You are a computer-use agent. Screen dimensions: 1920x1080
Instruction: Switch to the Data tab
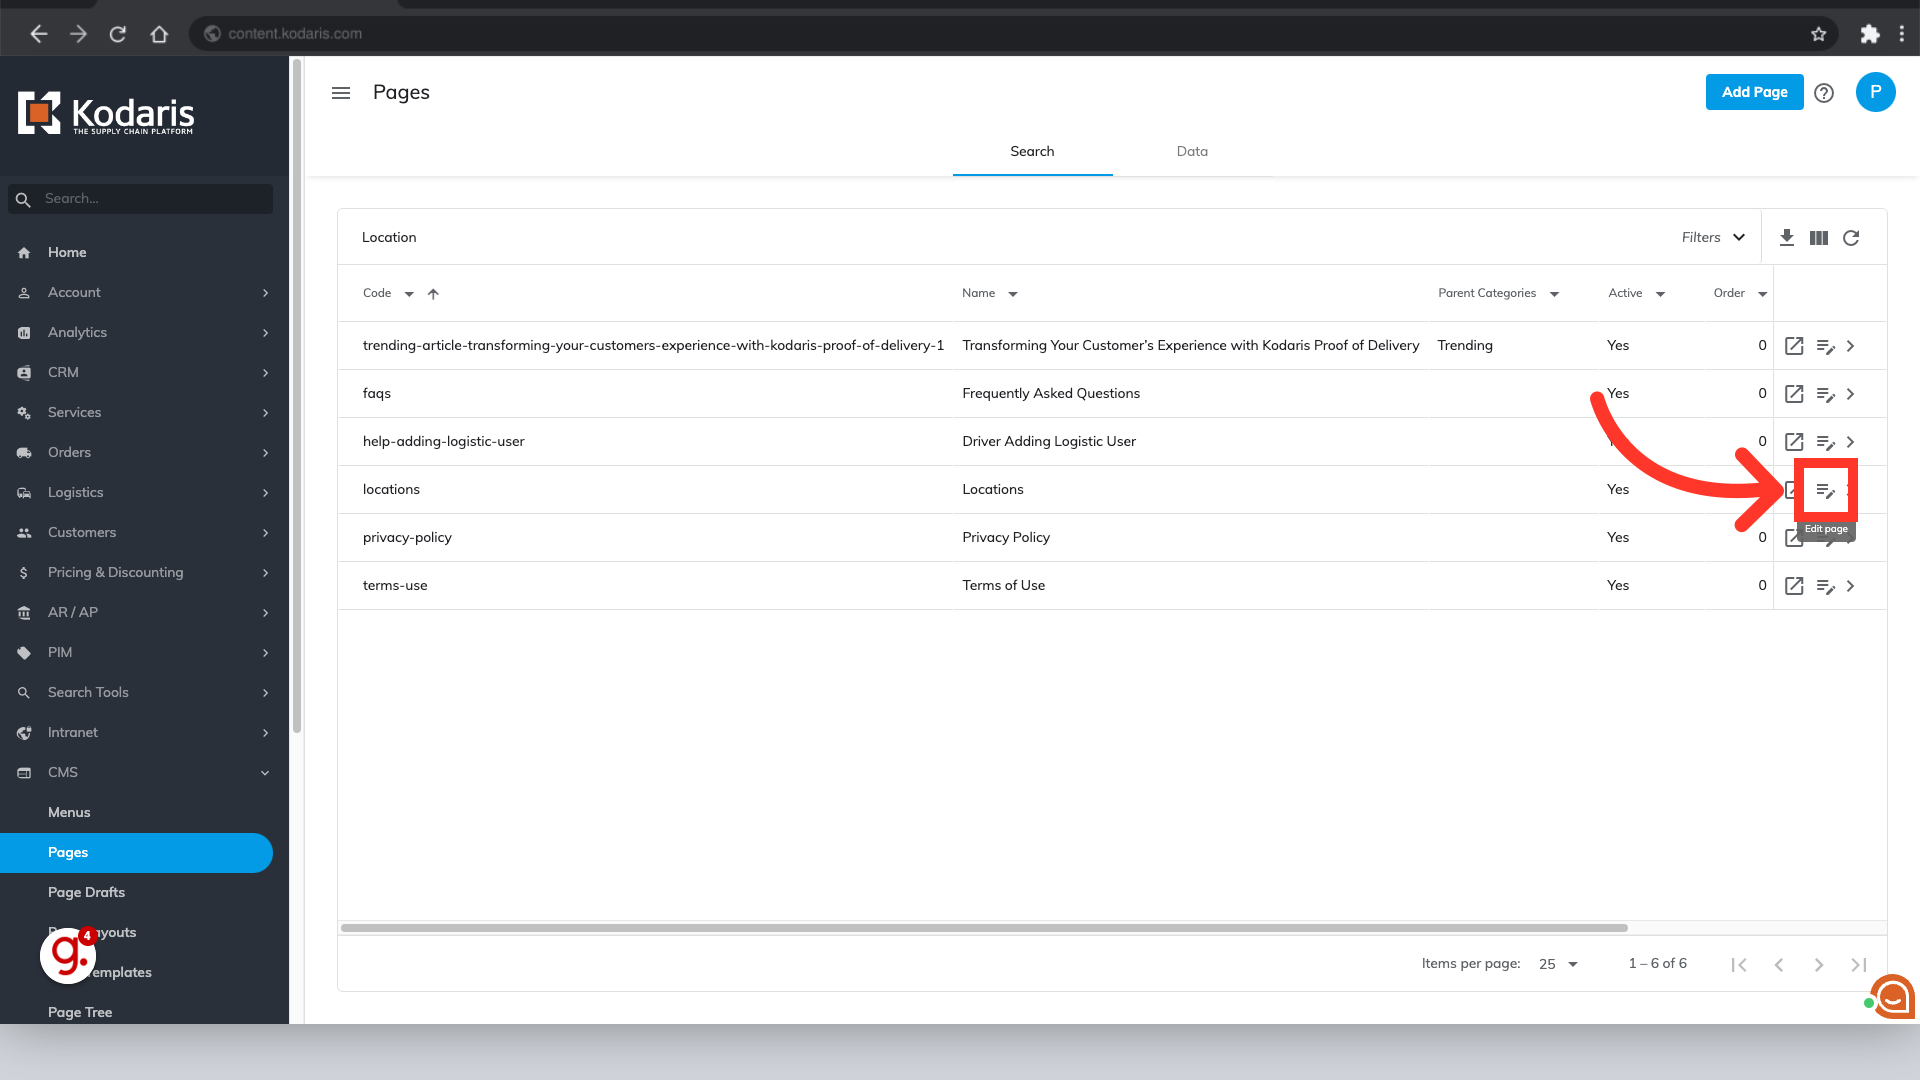point(1192,152)
